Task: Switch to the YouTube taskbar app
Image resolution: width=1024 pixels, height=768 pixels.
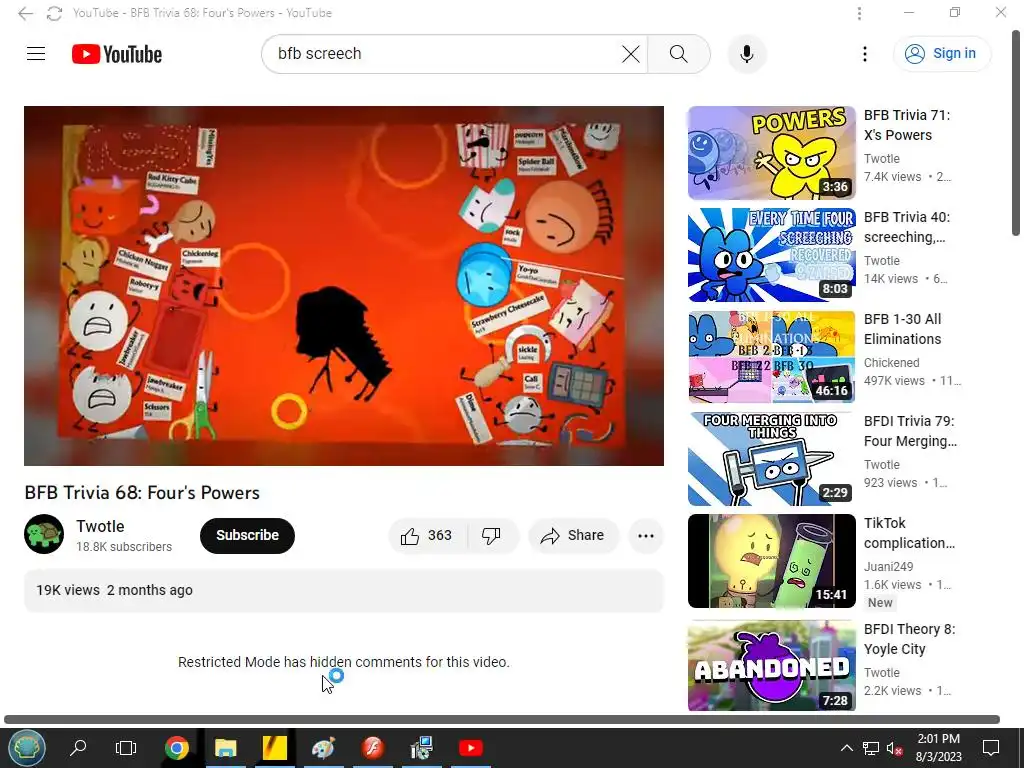Action: [470, 748]
